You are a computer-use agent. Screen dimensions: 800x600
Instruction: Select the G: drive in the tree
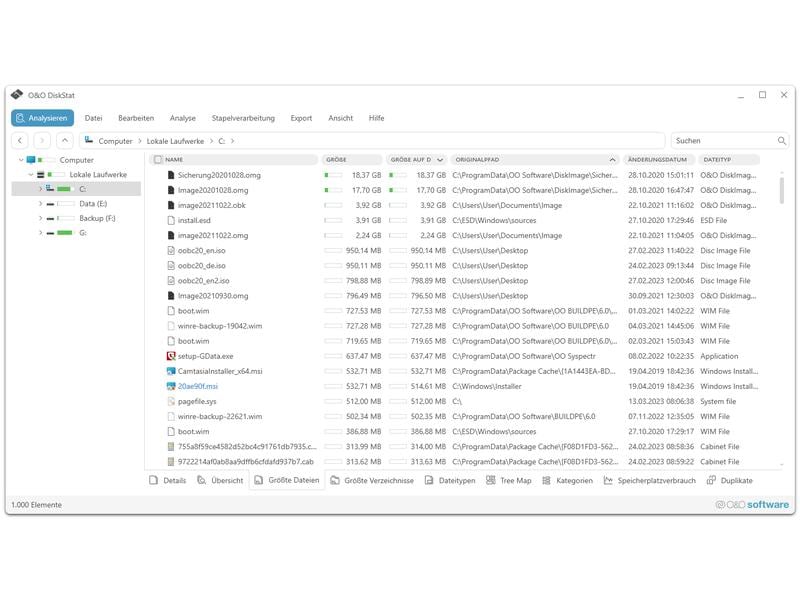click(x=83, y=233)
